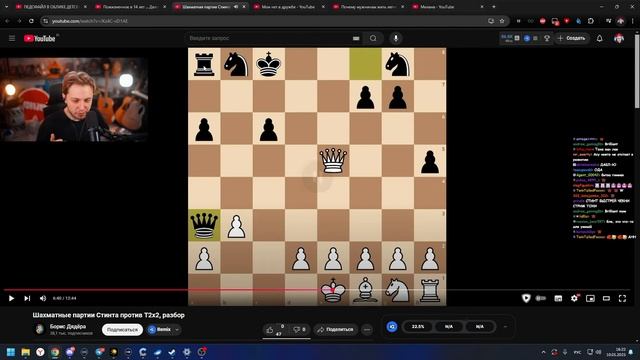Toggle subtitles in the player

point(558,298)
